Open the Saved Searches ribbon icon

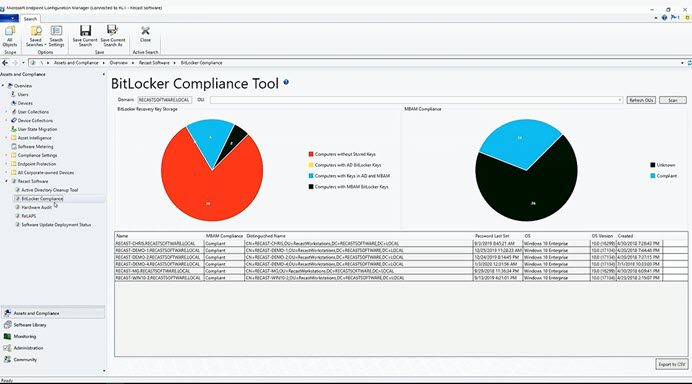tap(36, 36)
